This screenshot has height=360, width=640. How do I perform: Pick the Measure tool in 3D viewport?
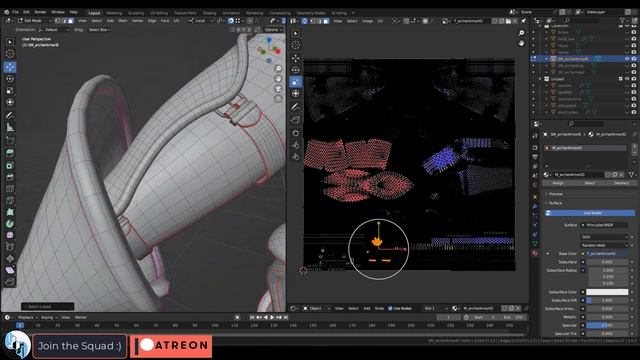pos(10,128)
